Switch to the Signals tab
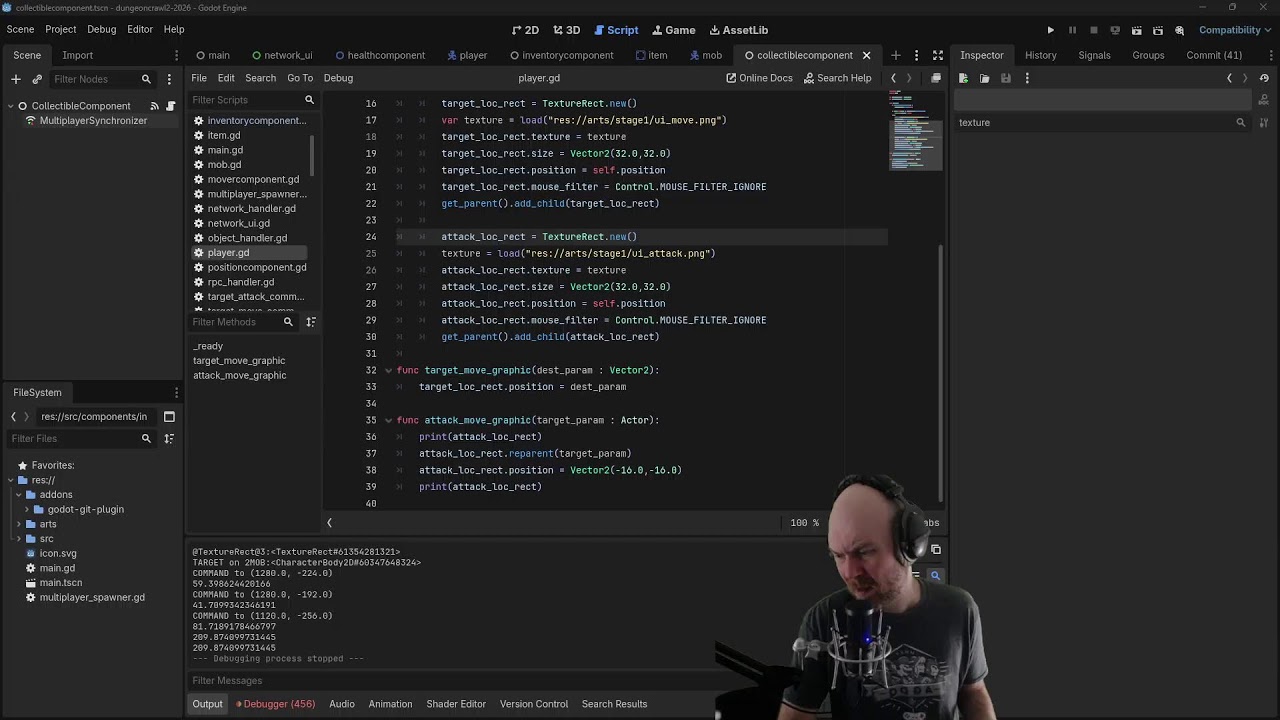 (x=1094, y=55)
